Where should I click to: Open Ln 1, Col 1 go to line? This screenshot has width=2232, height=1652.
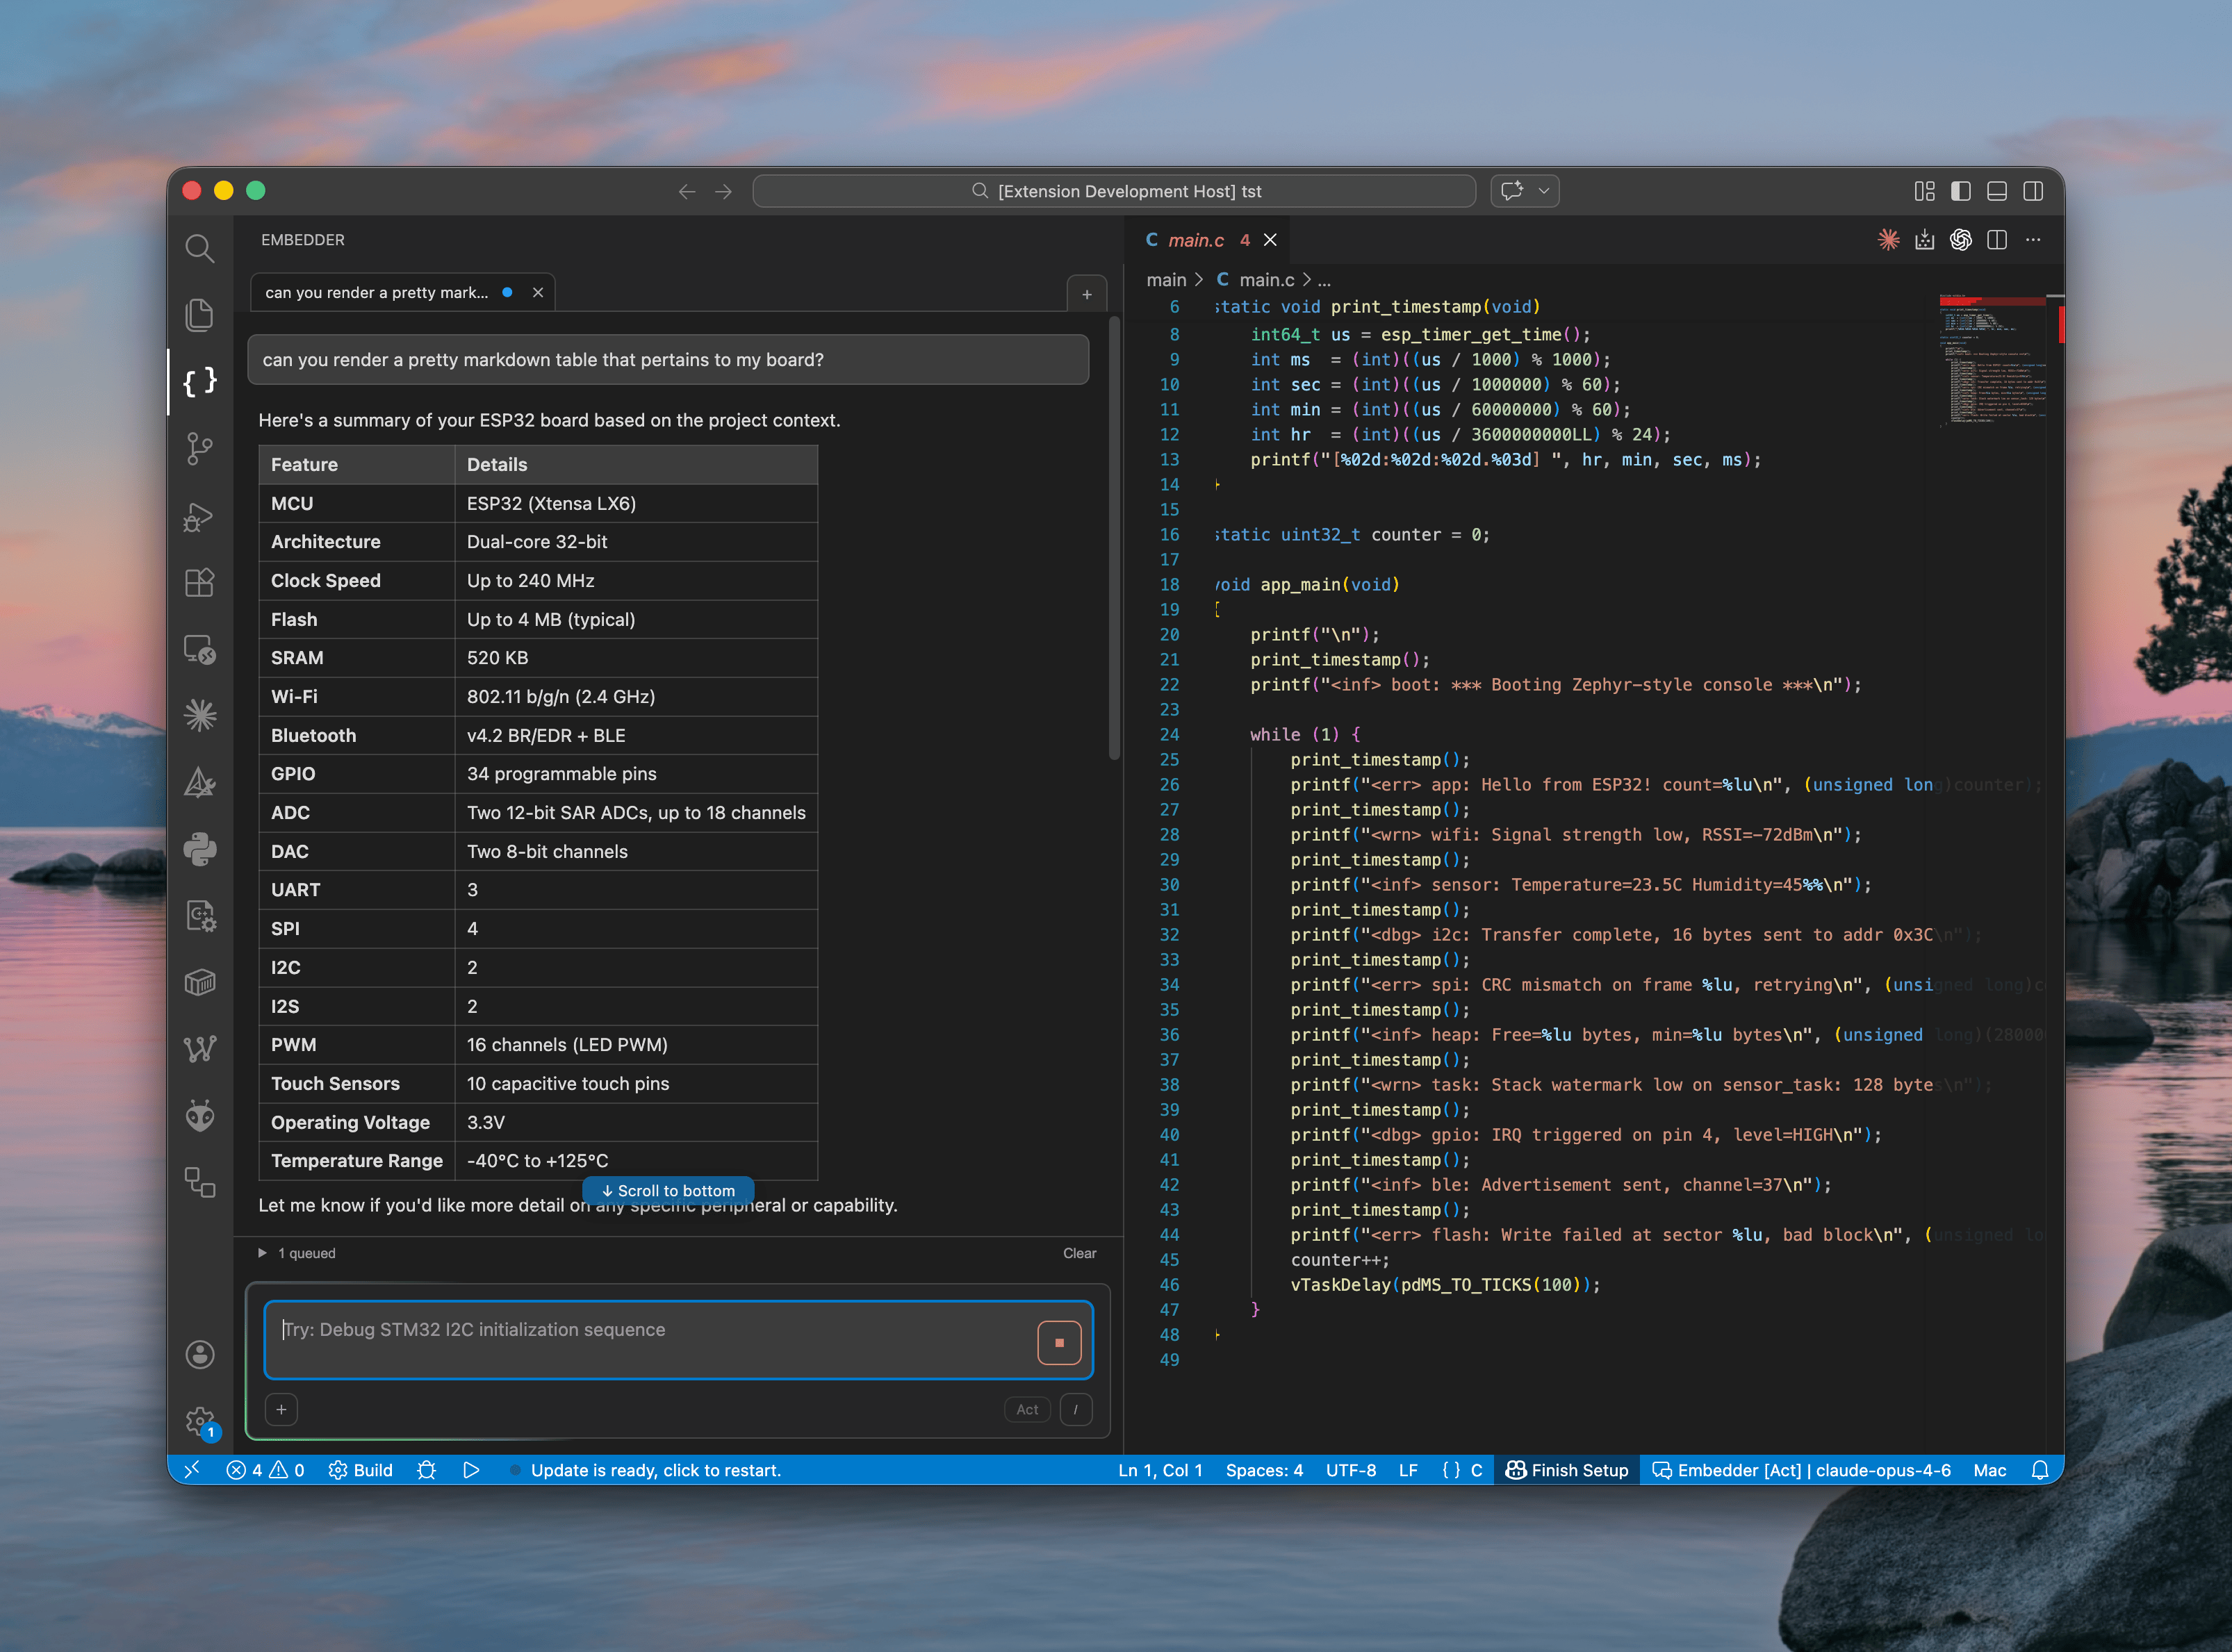(1160, 1469)
